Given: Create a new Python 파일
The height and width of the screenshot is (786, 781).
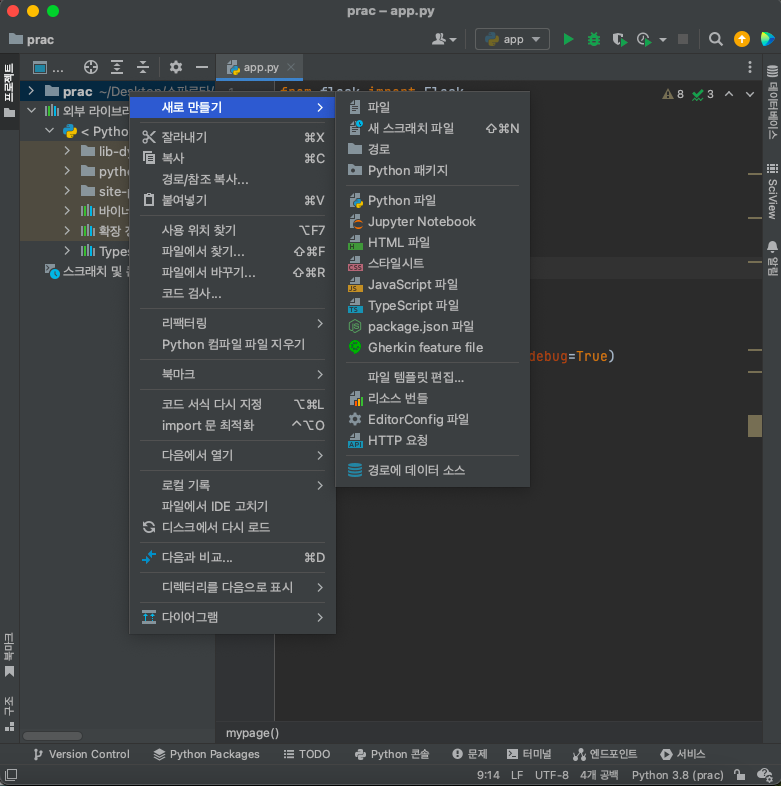Looking at the screenshot, I should [433, 201].
